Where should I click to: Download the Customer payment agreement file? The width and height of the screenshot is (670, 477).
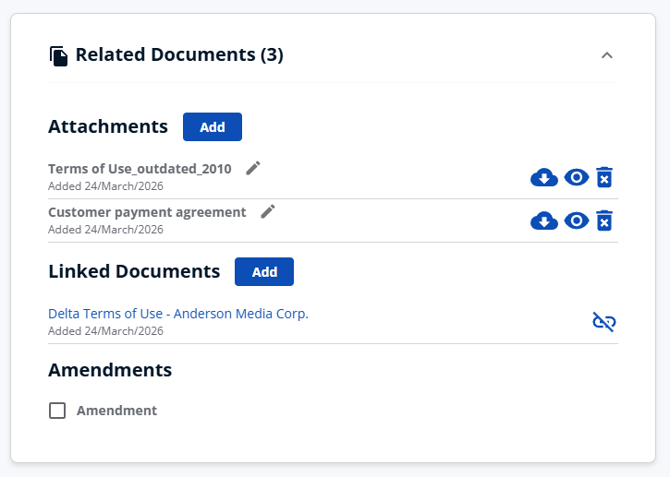click(544, 221)
